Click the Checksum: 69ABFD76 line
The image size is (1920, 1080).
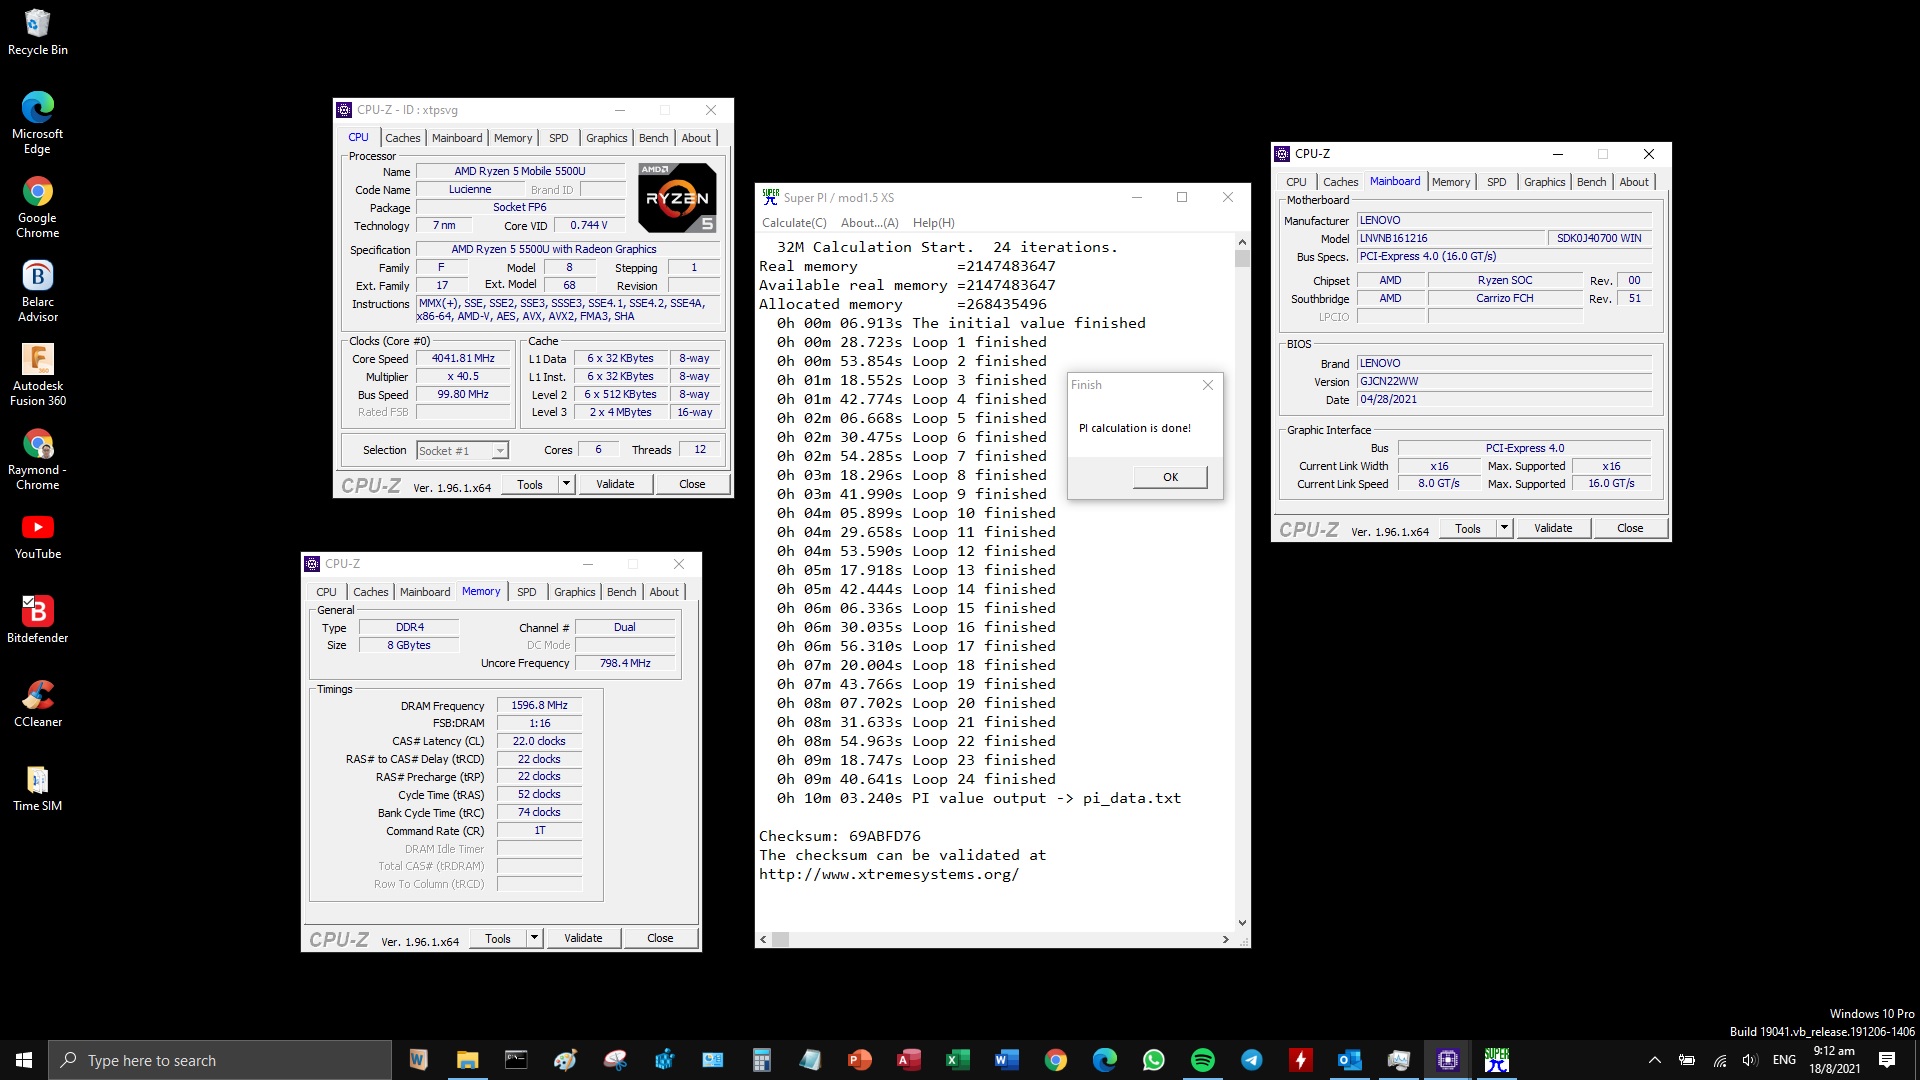[840, 836]
